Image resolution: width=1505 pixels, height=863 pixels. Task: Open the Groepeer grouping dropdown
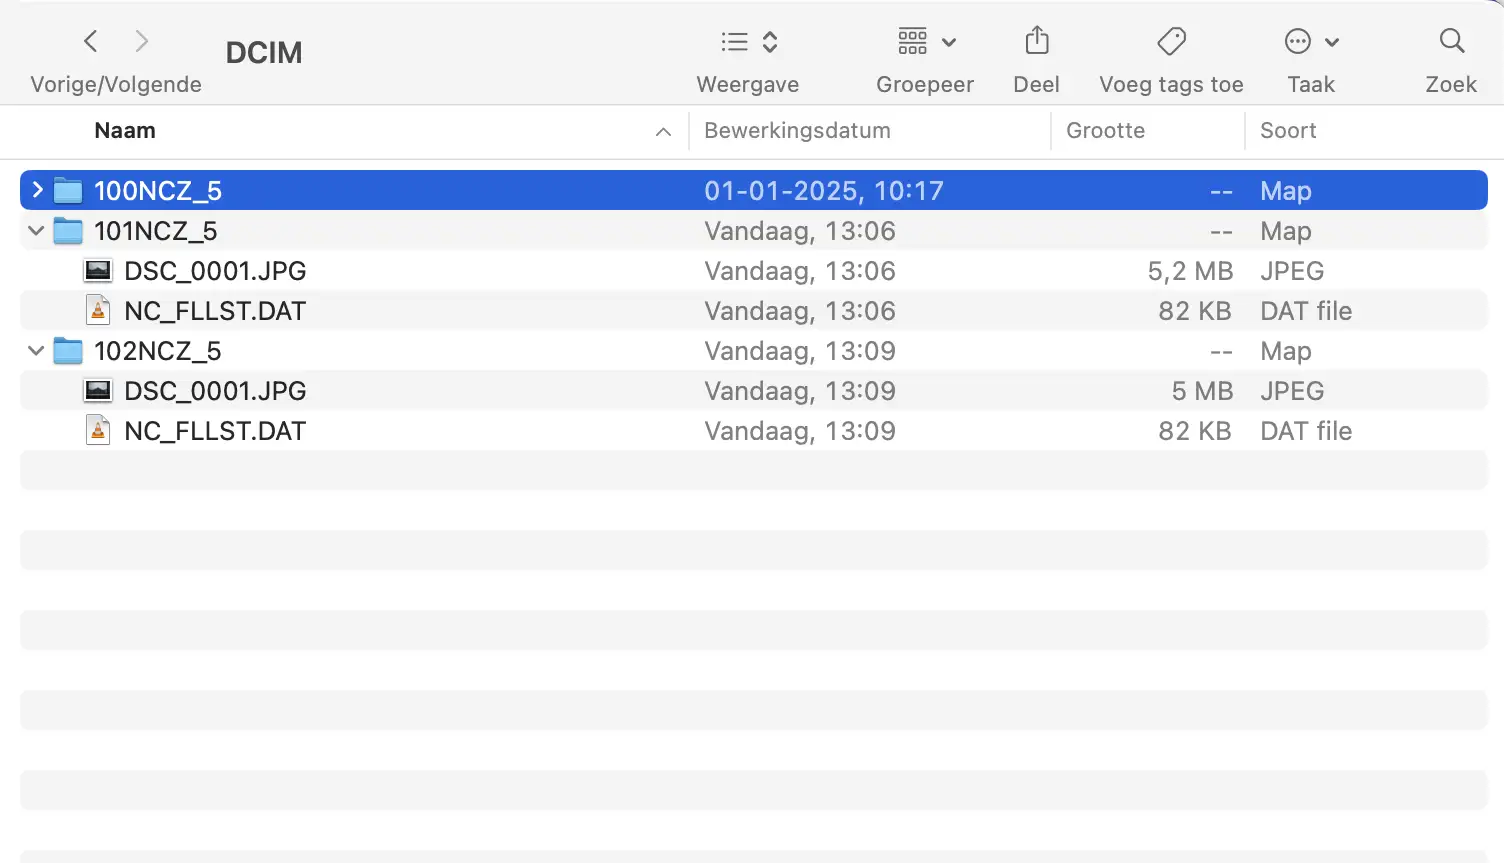(x=926, y=42)
